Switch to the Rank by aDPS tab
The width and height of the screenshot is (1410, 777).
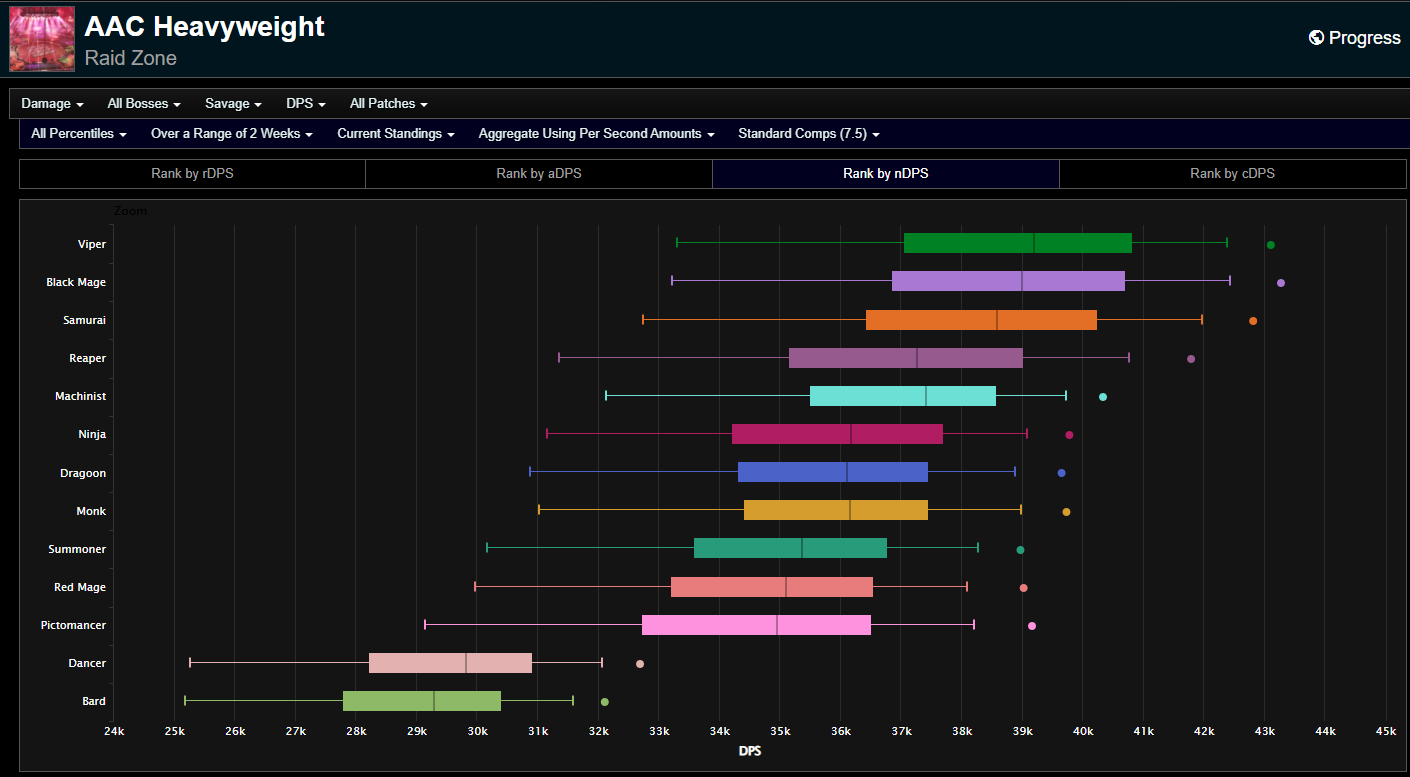pyautogui.click(x=539, y=174)
